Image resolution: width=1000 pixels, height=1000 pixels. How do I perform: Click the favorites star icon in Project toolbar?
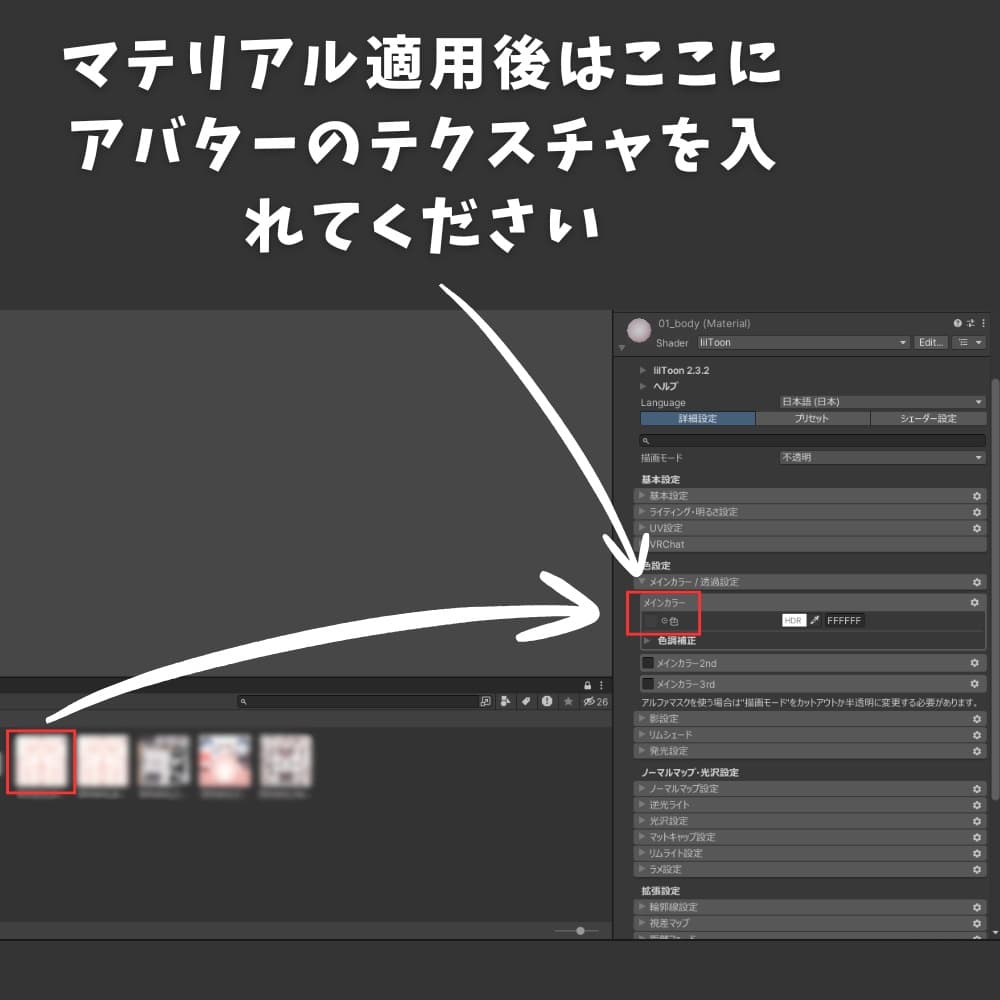coord(567,703)
